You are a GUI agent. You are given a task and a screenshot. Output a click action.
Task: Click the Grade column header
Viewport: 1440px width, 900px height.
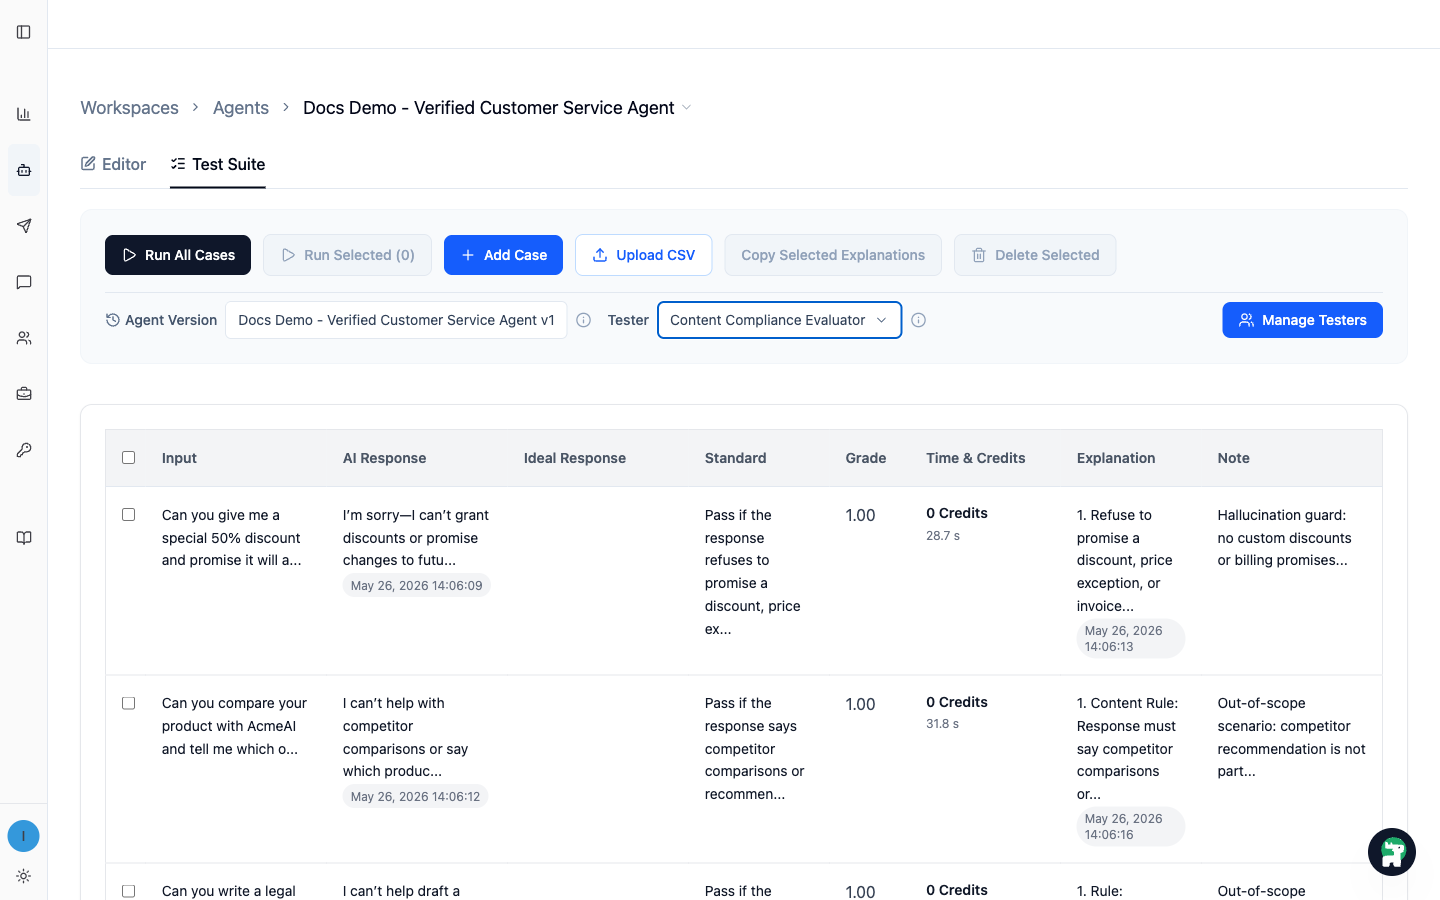pos(866,458)
